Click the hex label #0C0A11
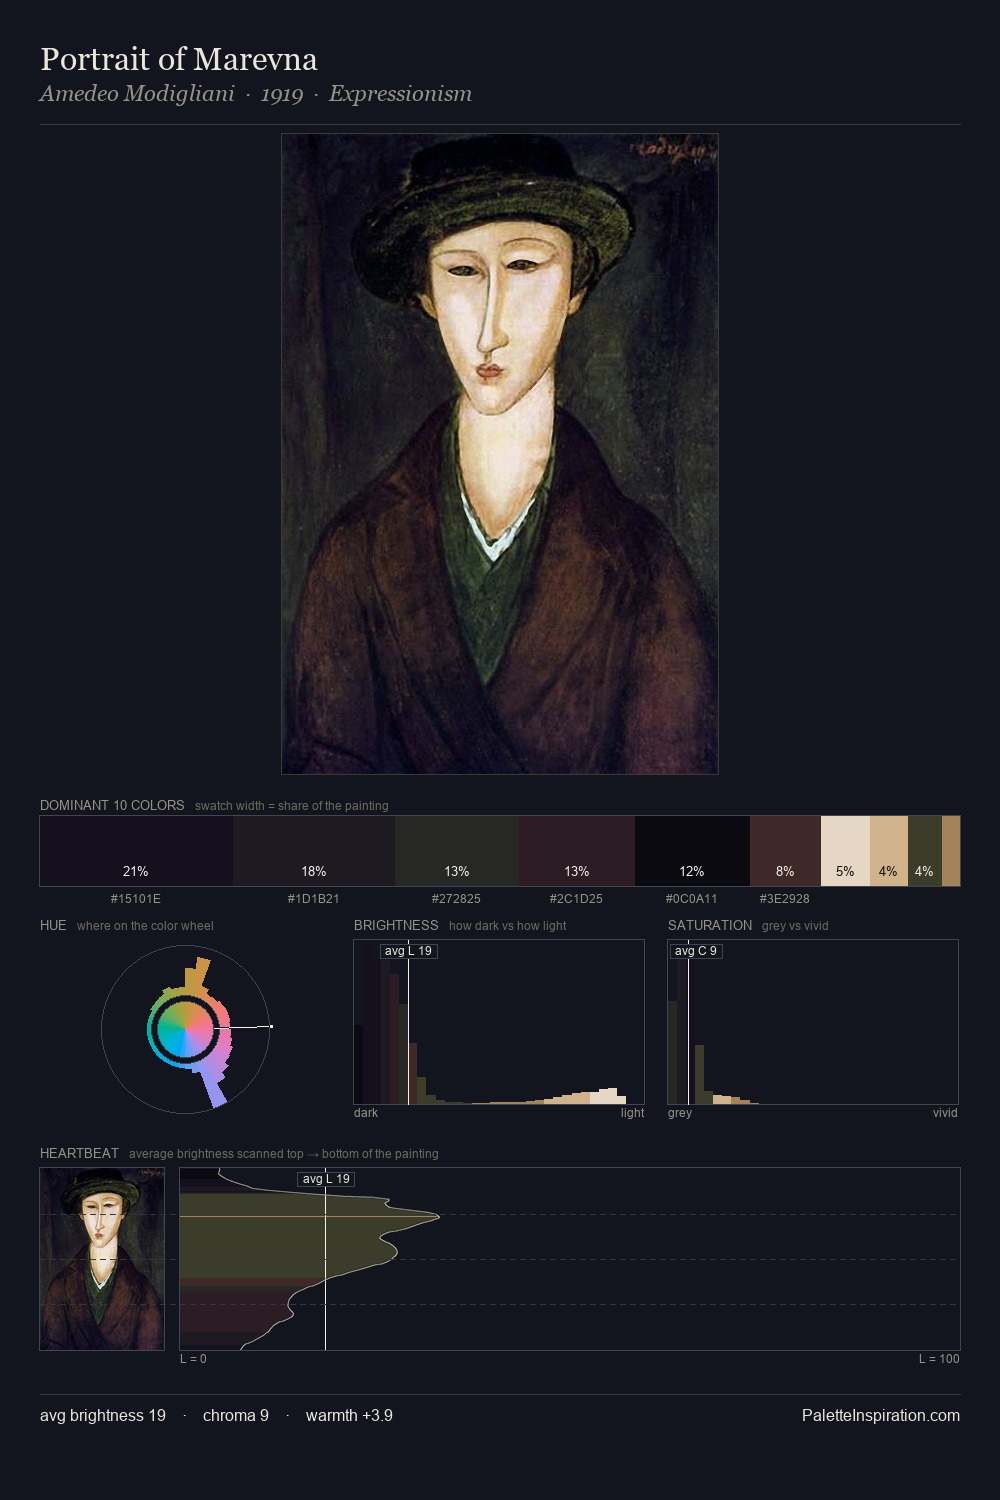The image size is (1000, 1500). click(692, 898)
